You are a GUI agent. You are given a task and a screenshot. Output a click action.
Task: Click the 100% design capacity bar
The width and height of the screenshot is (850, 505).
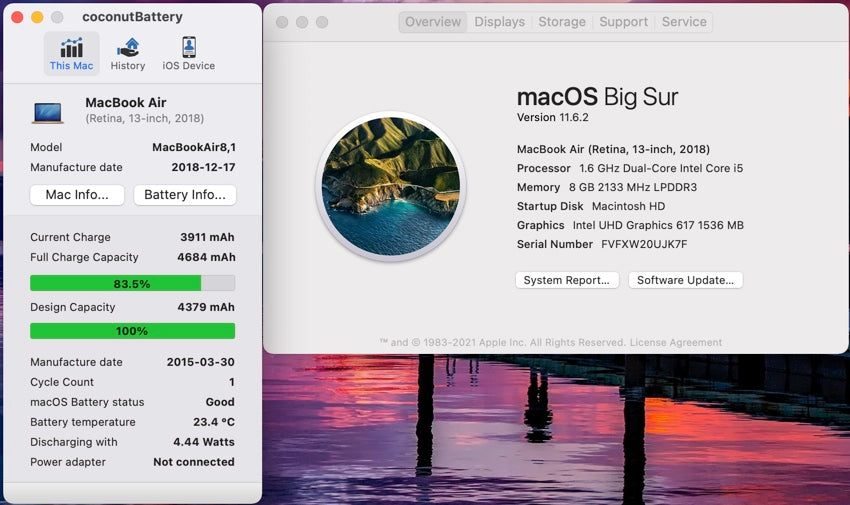[x=132, y=331]
